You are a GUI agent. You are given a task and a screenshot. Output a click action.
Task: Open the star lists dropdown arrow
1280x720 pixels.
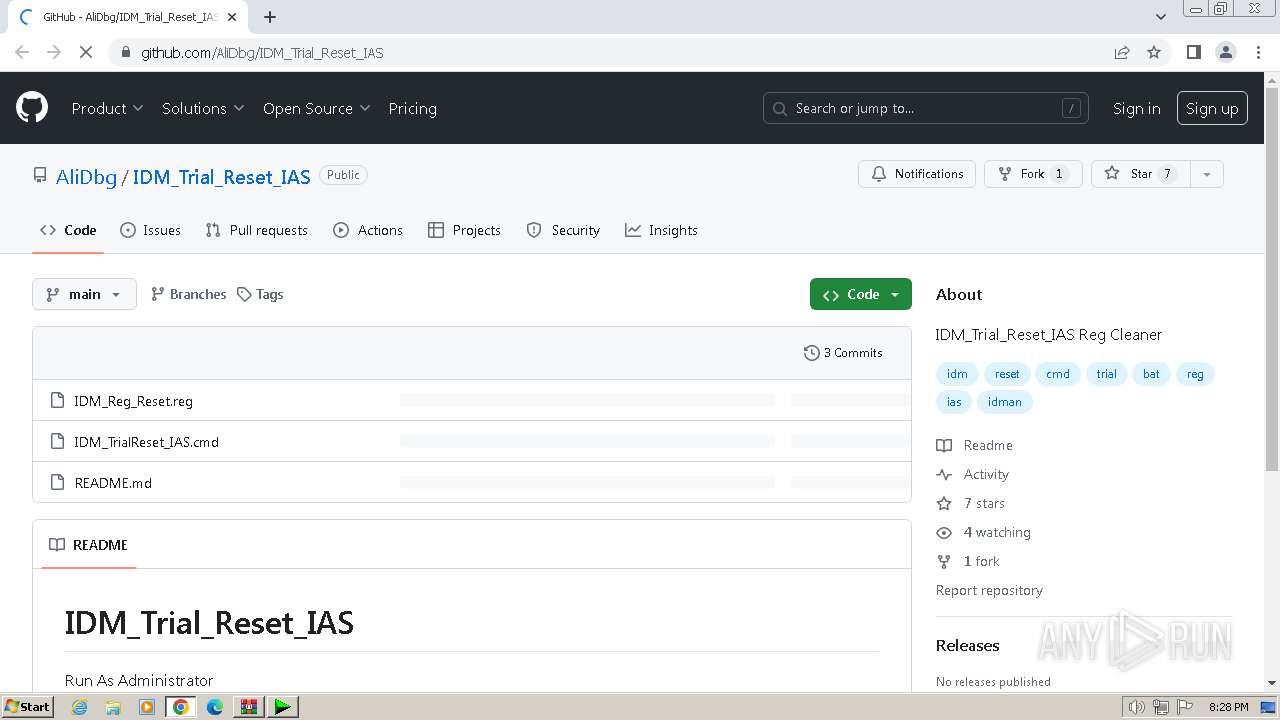pyautogui.click(x=1207, y=174)
